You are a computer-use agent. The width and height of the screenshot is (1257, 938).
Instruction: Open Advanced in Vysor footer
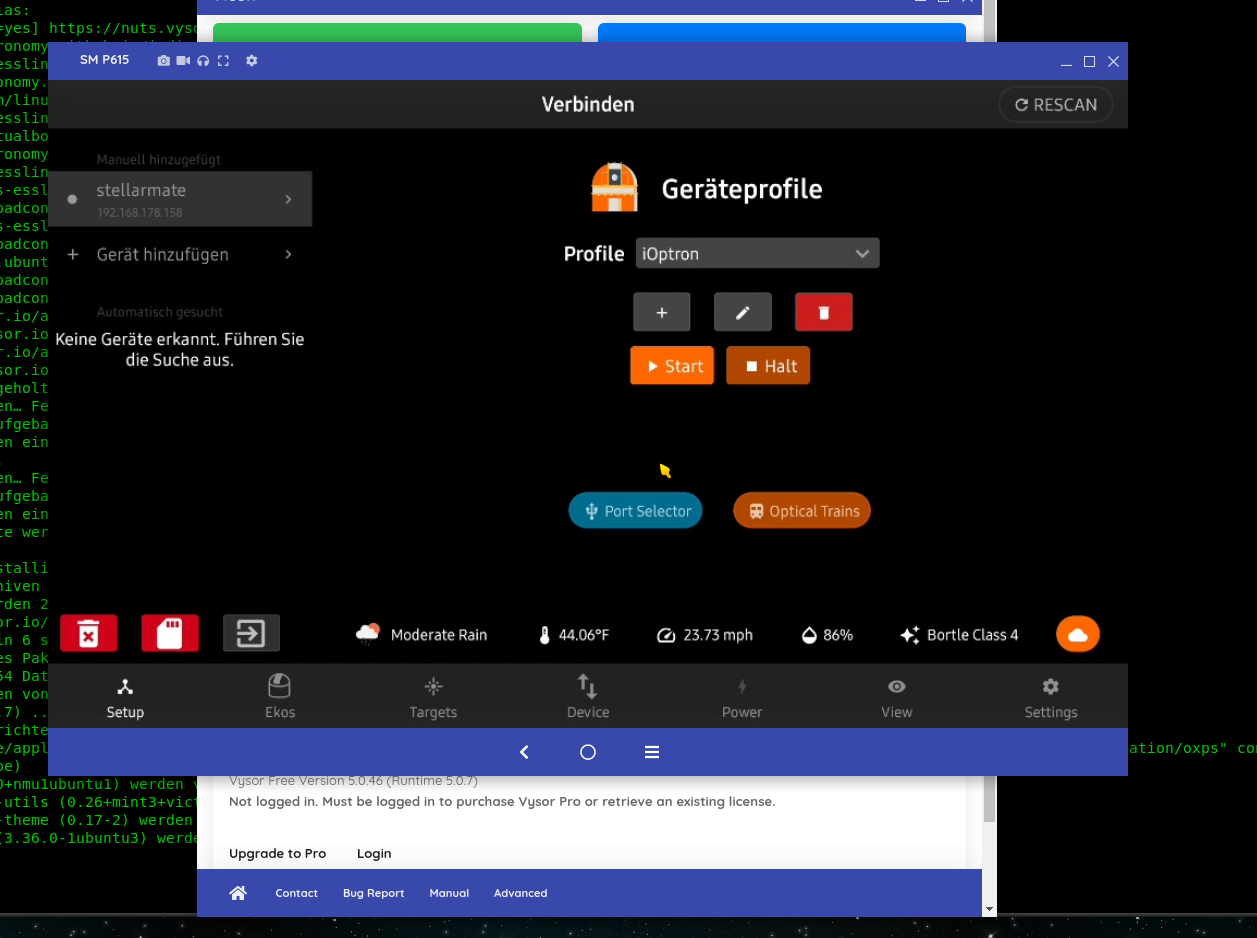pyautogui.click(x=521, y=893)
